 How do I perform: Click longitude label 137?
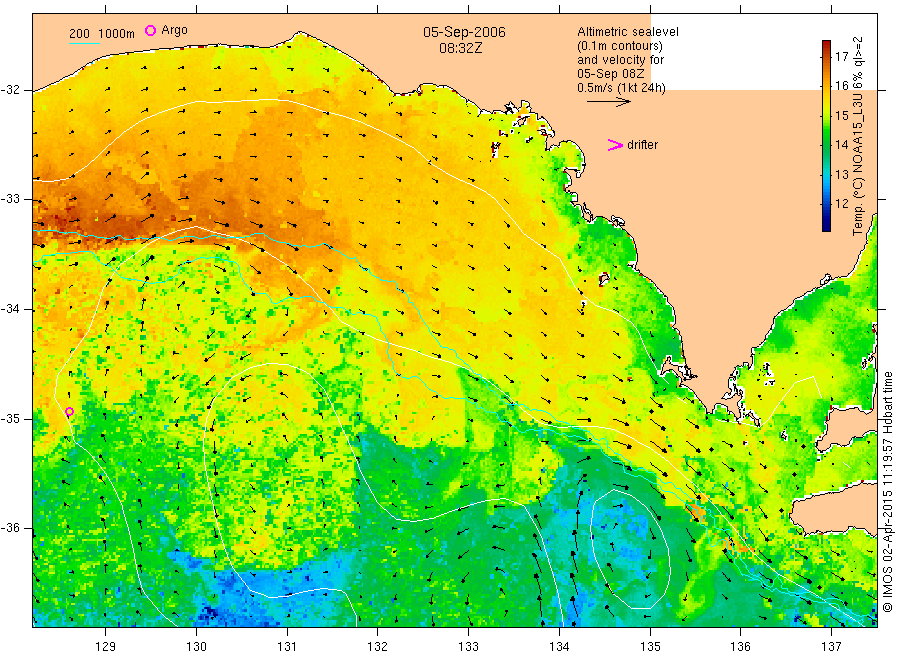coord(831,647)
